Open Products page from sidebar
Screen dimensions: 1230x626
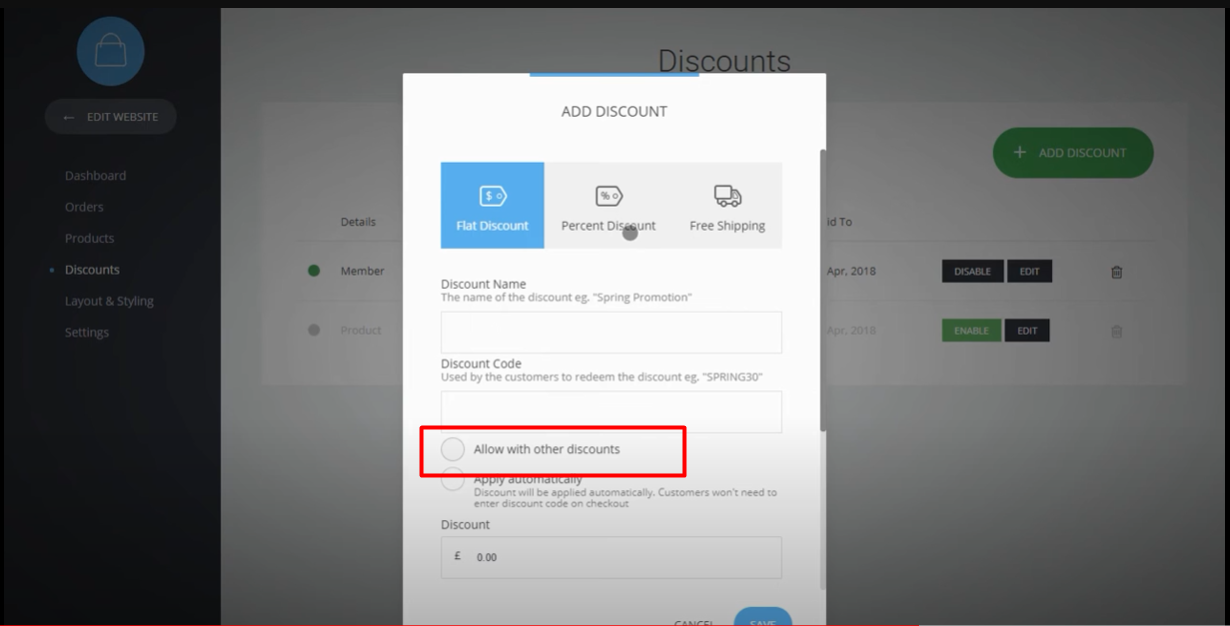[89, 238]
